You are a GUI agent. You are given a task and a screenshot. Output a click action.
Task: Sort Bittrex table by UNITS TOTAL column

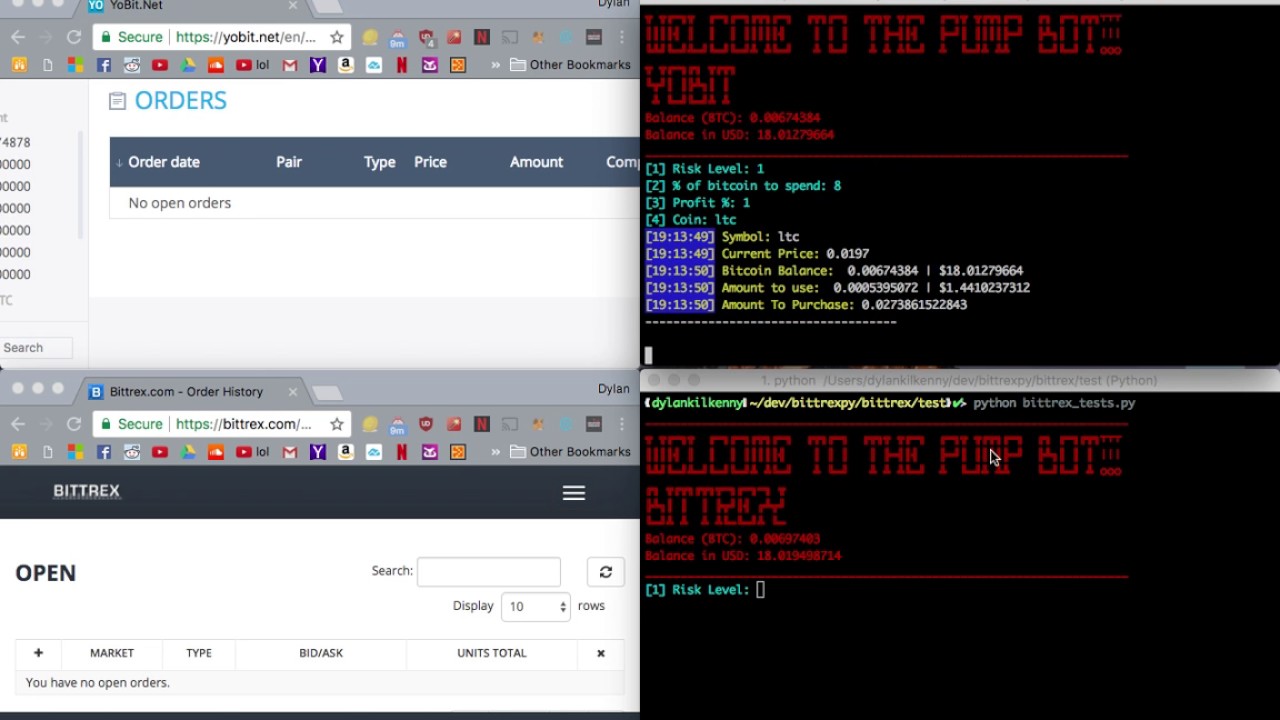[491, 653]
